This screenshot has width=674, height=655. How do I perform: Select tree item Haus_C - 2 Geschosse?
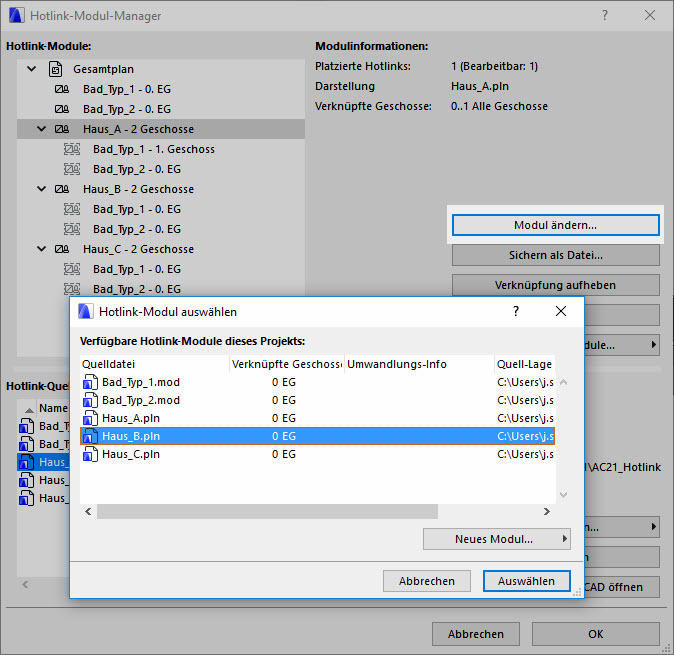(x=138, y=249)
